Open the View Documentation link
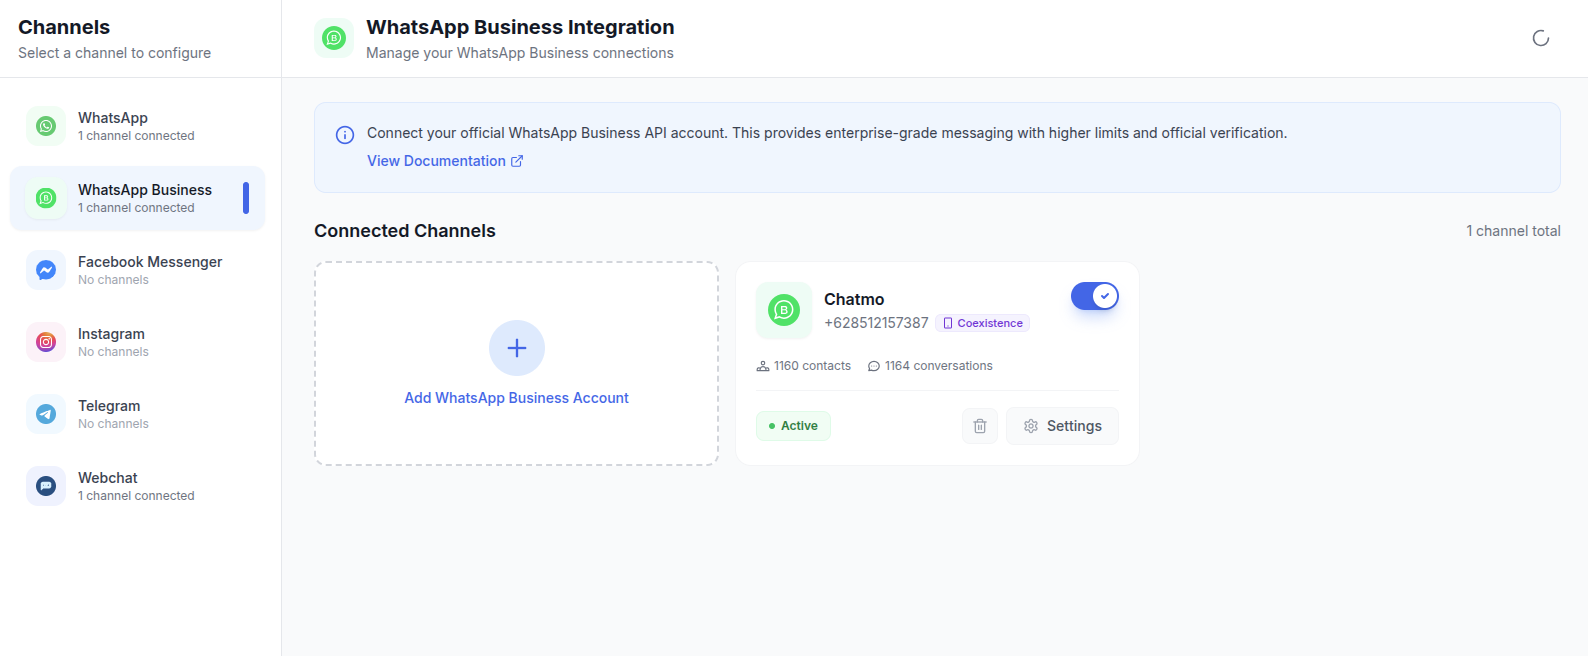Image resolution: width=1588 pixels, height=656 pixels. 445,161
